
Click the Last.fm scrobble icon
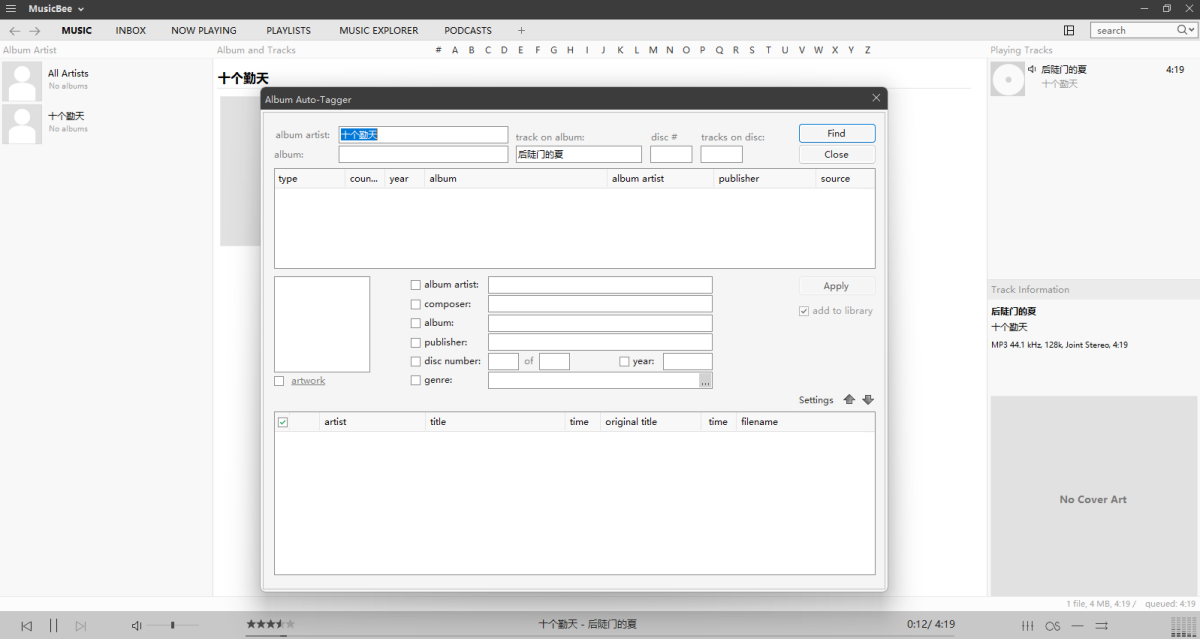pyautogui.click(x=1053, y=626)
